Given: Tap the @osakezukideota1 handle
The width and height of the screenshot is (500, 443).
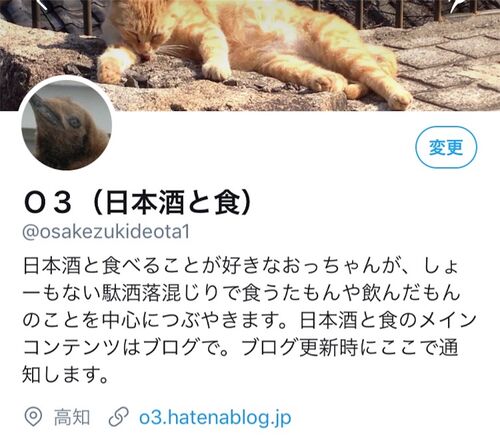Looking at the screenshot, I should point(106,232).
